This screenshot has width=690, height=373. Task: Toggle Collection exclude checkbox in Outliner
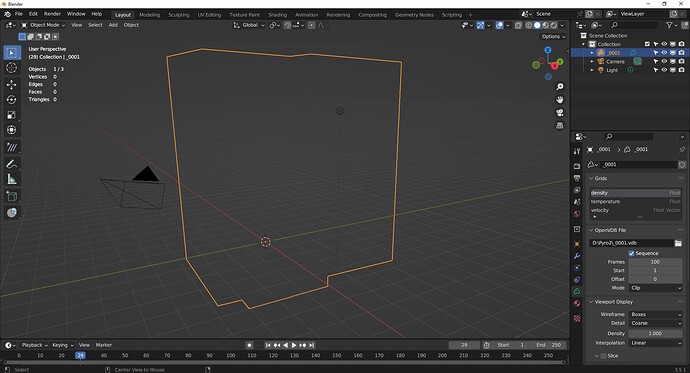647,44
